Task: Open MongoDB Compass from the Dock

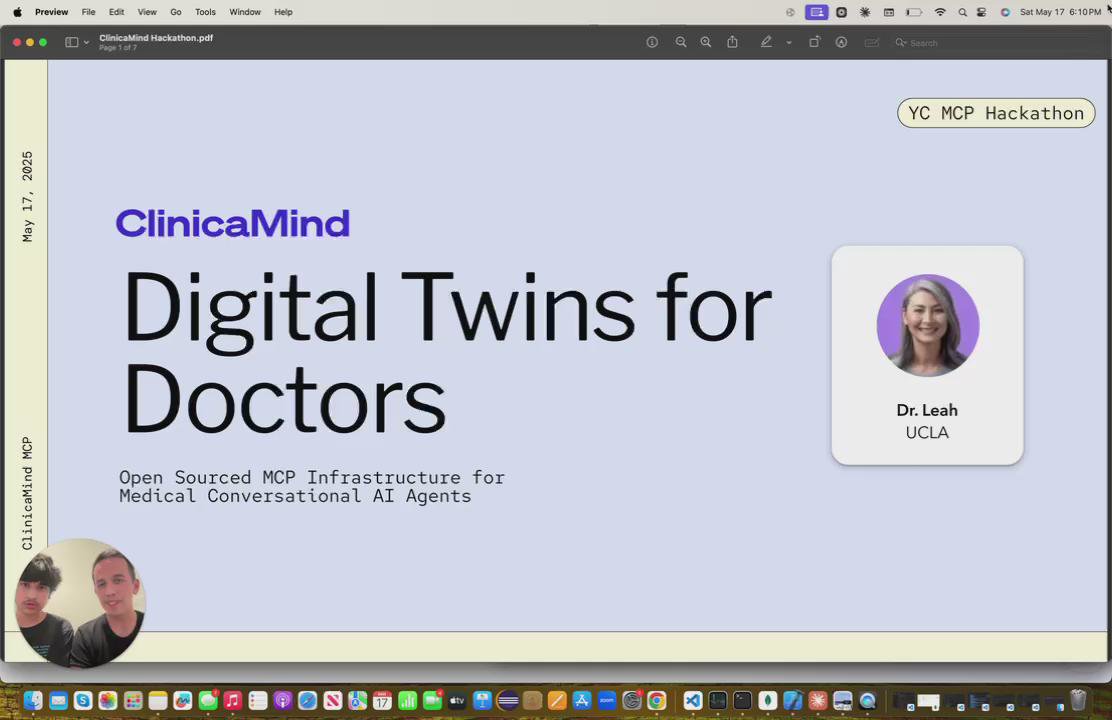Action: click(767, 701)
